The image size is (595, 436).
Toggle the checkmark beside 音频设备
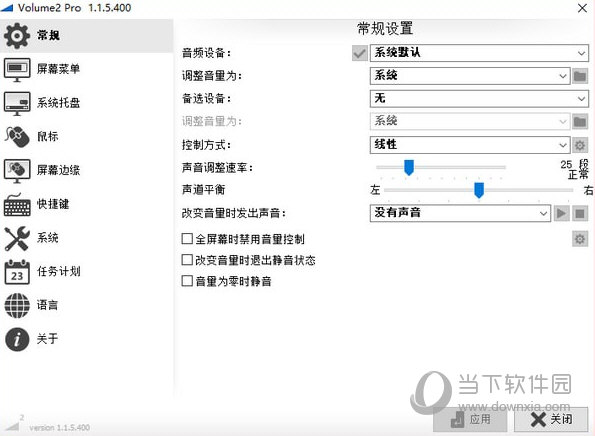pyautogui.click(x=359, y=53)
